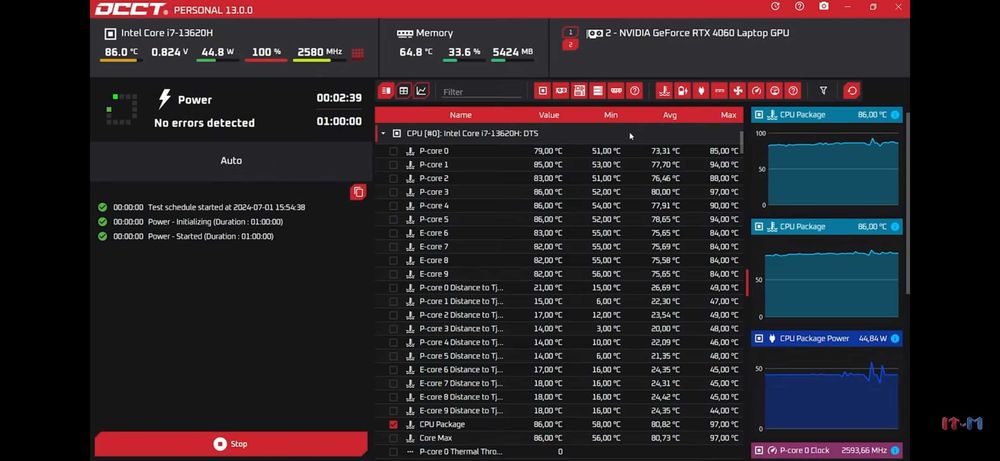Toggle power plug sensor type filter
The height and width of the screenshot is (461, 1000).
701,91
